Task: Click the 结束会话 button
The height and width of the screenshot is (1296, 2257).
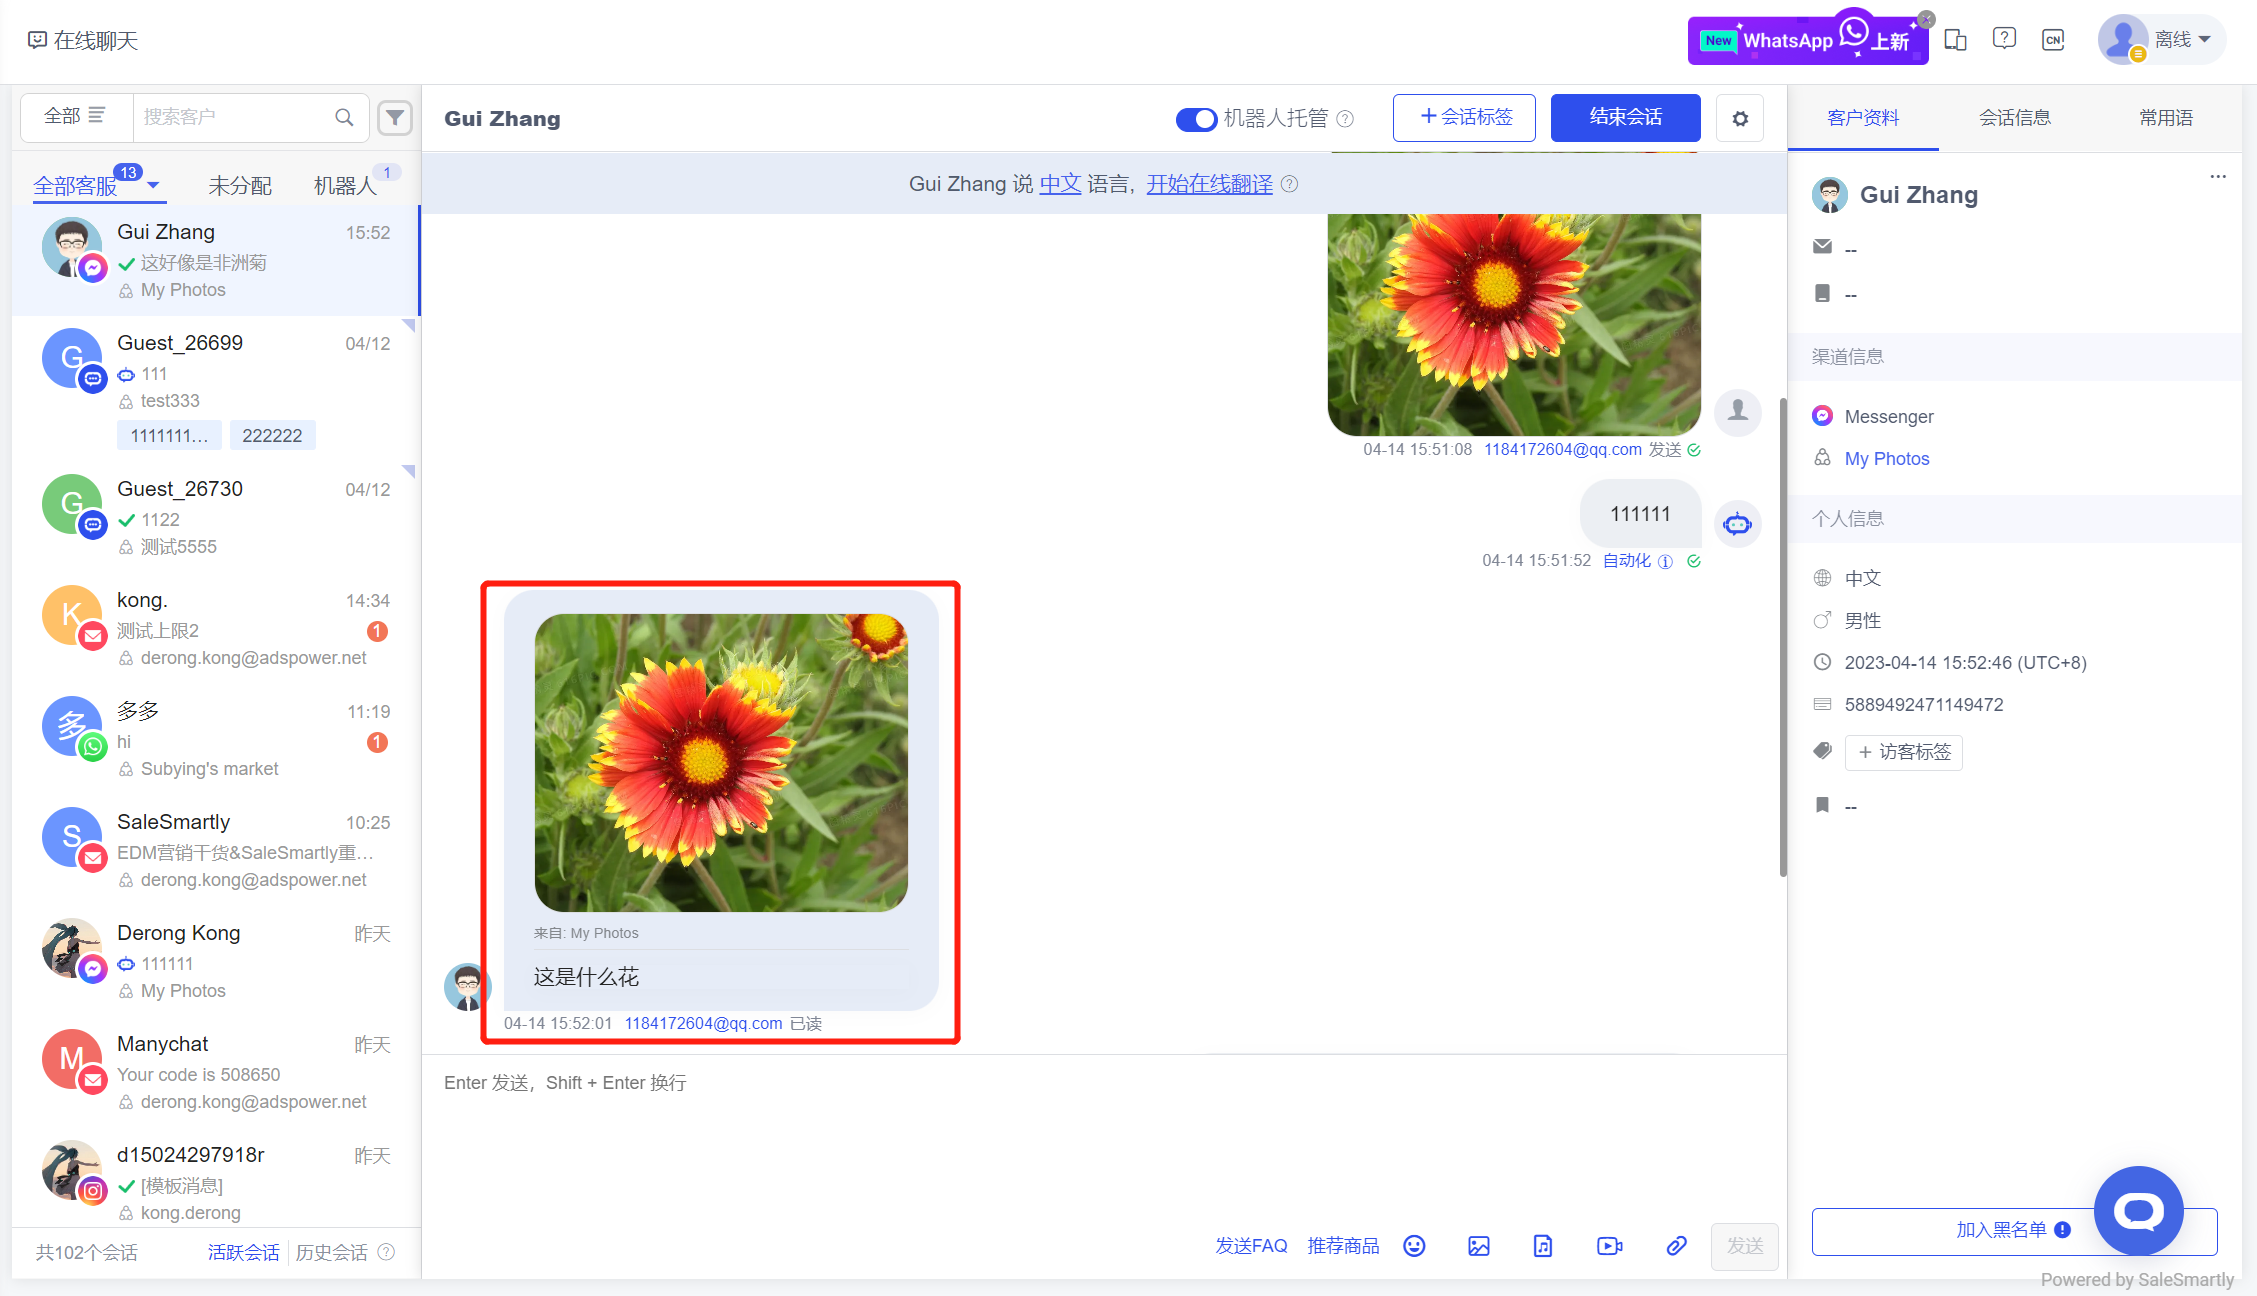Action: pyautogui.click(x=1625, y=118)
